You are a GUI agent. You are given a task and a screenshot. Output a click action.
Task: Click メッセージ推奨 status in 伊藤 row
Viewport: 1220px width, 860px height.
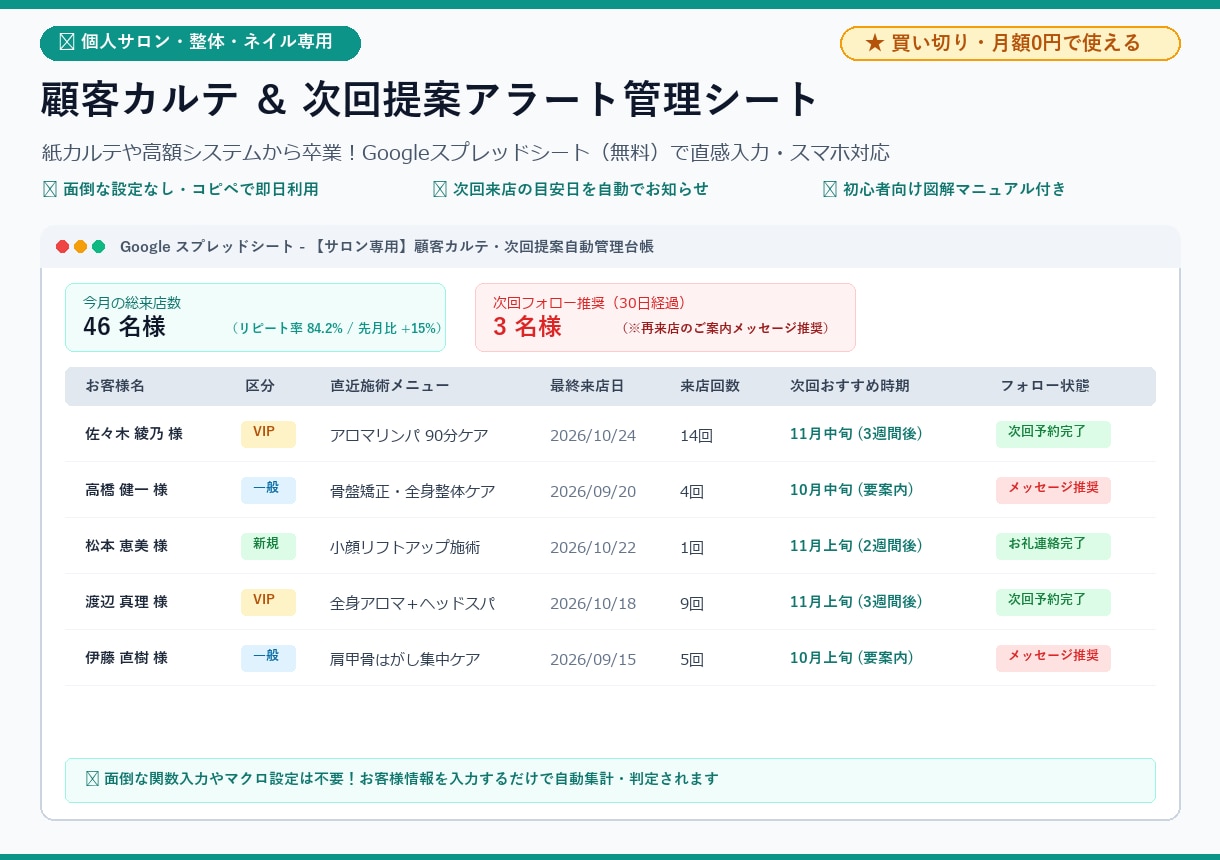coord(1053,658)
